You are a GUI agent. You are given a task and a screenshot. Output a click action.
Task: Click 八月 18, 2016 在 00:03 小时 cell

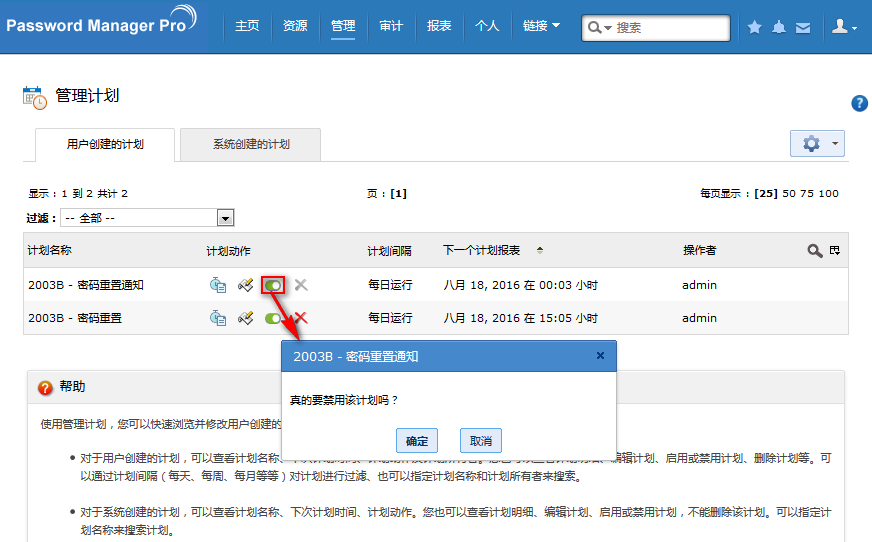click(x=521, y=285)
